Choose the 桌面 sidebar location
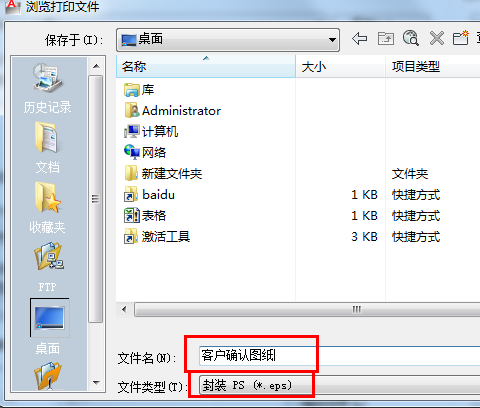The height and width of the screenshot is (408, 480). 49,327
